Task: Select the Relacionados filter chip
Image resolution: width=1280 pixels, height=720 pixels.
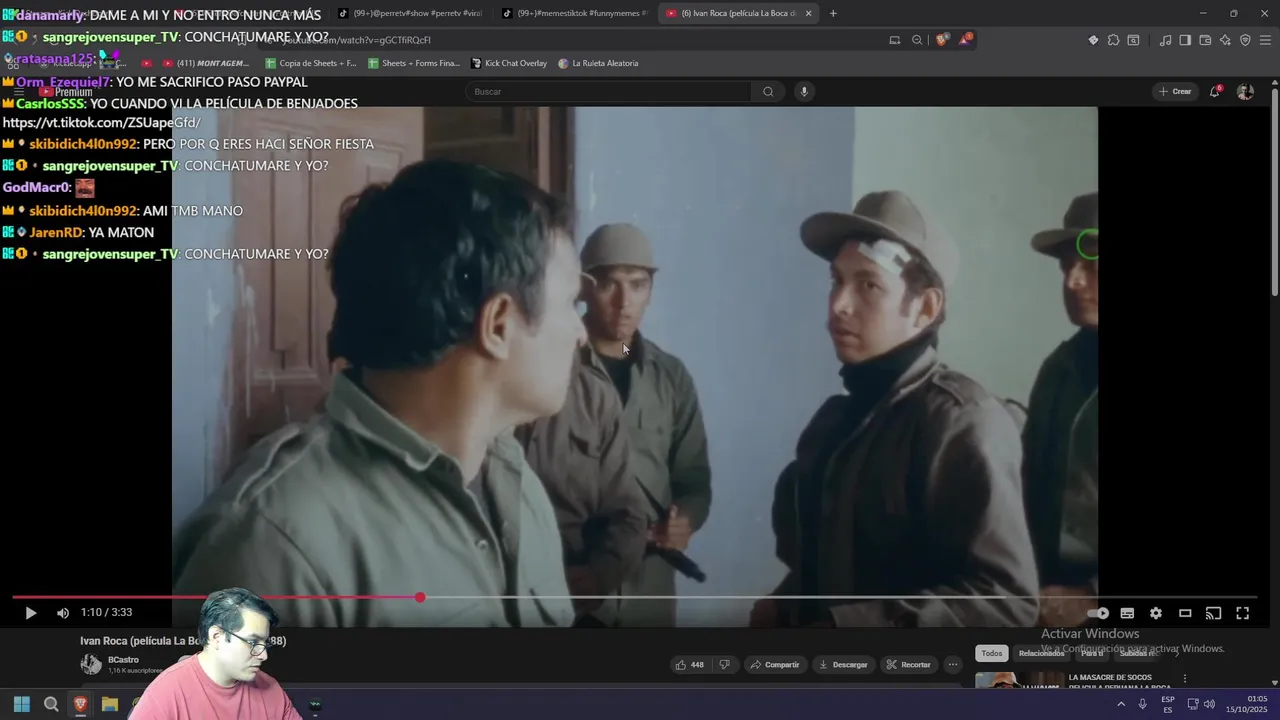Action: [1041, 653]
